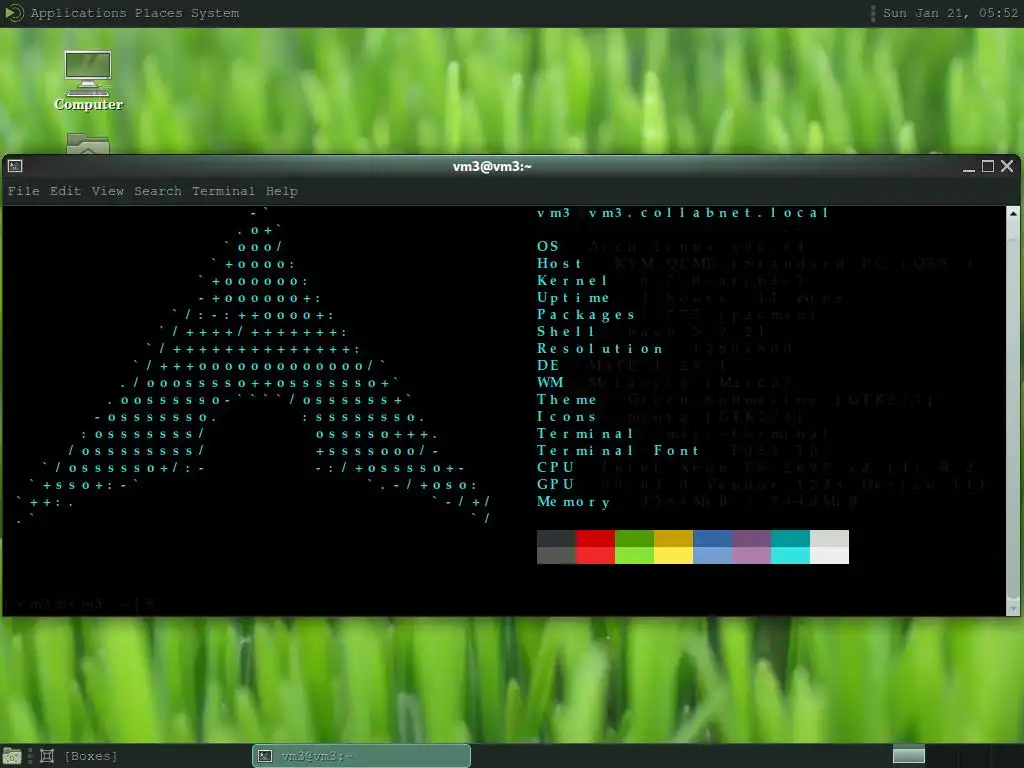1024x768 pixels.
Task: Click the gold swatch in the top color row
Action: (673, 539)
